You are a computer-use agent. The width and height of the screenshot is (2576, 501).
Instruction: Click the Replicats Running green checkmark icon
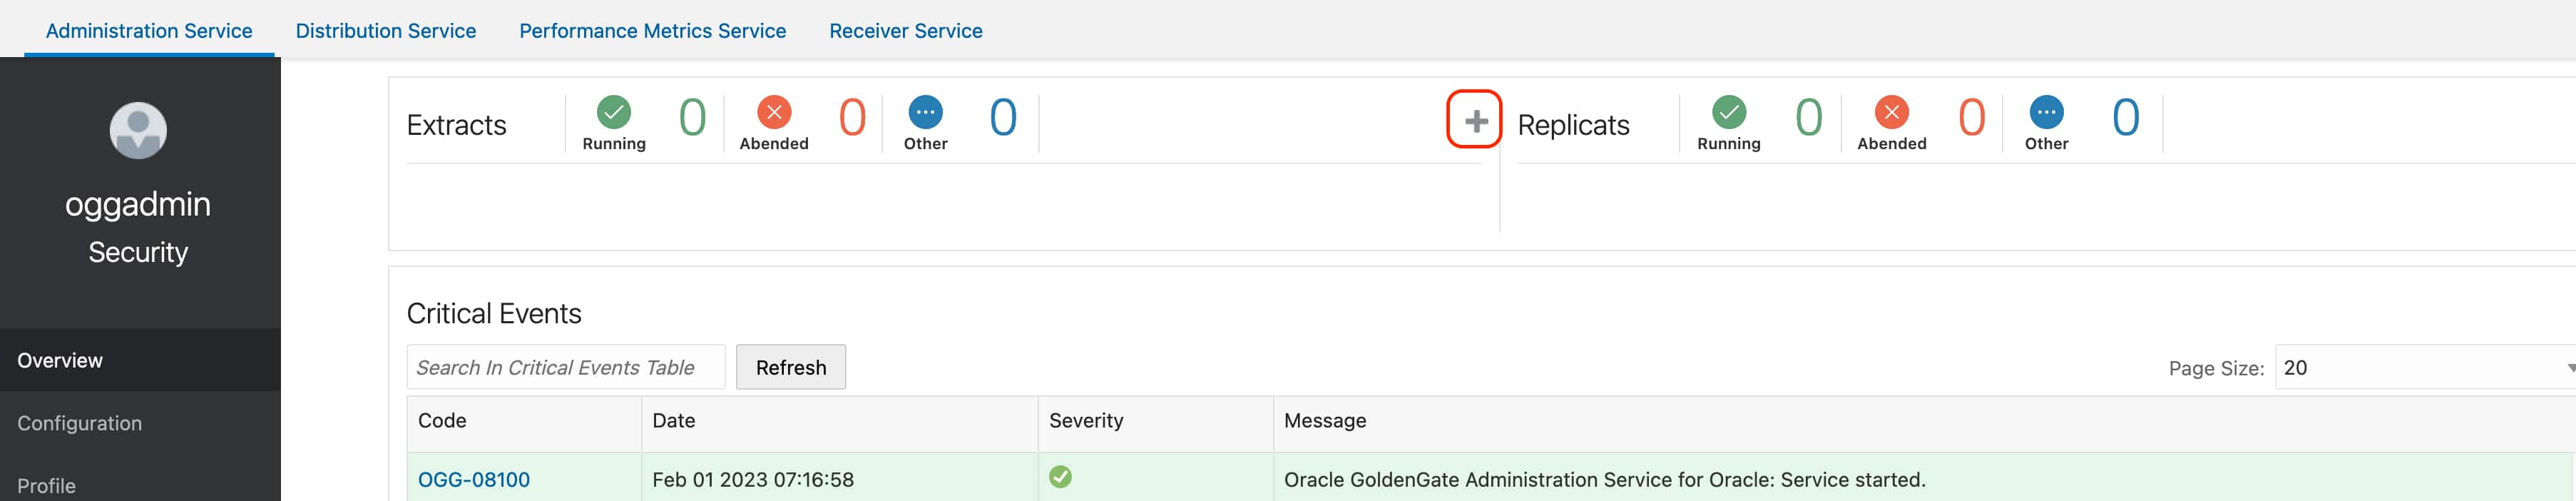pos(1728,112)
